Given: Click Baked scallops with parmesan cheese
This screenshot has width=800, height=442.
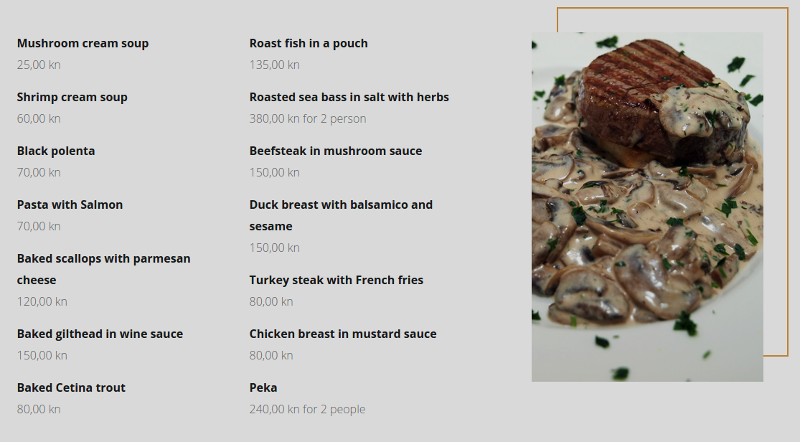Looking at the screenshot, I should tap(103, 259).
